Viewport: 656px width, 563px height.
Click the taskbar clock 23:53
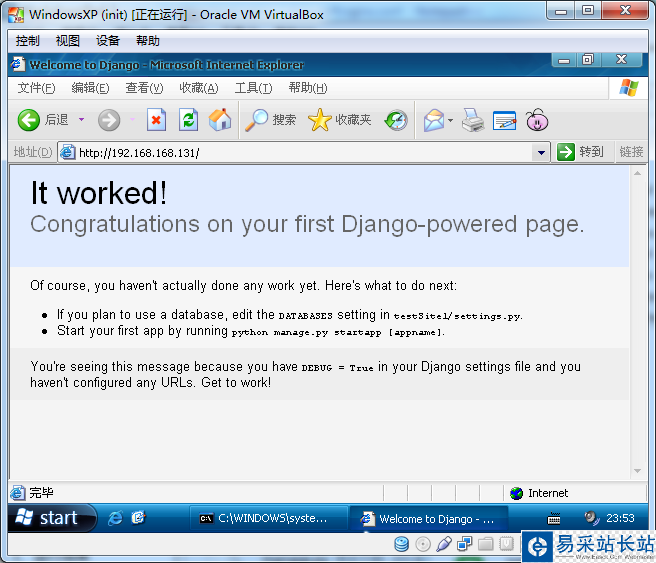pos(620,518)
